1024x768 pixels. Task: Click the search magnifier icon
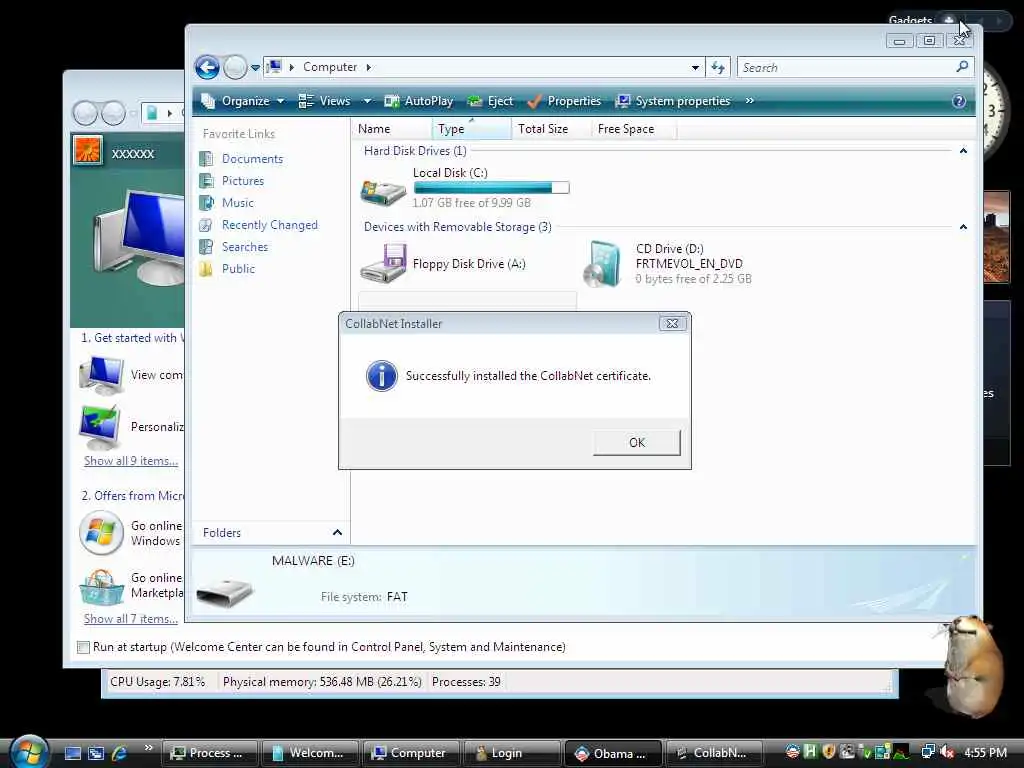click(962, 67)
